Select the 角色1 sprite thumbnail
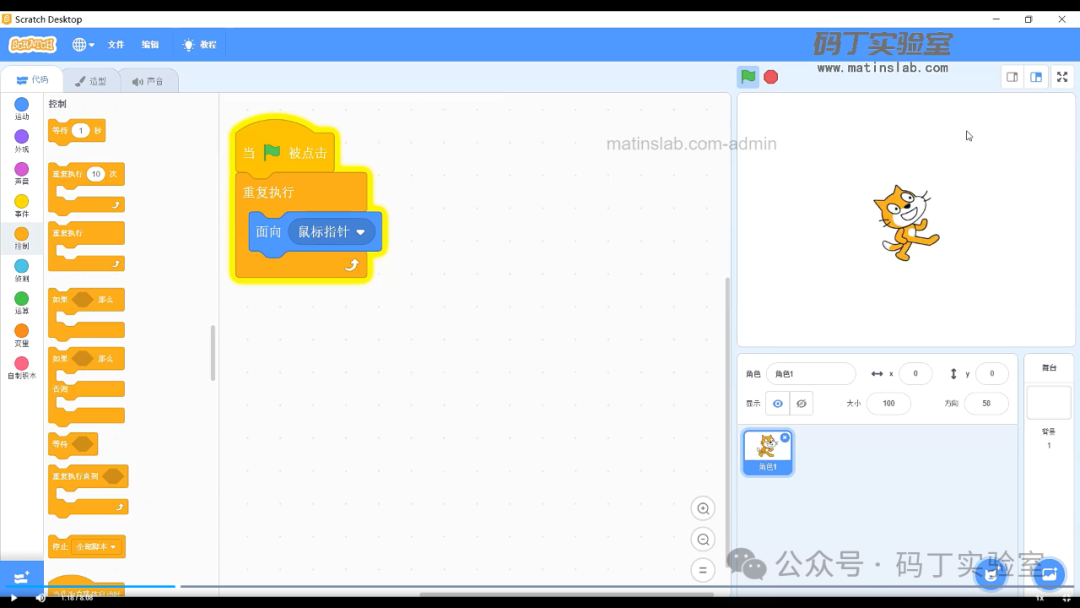Image resolution: width=1080 pixels, height=608 pixels. (767, 452)
